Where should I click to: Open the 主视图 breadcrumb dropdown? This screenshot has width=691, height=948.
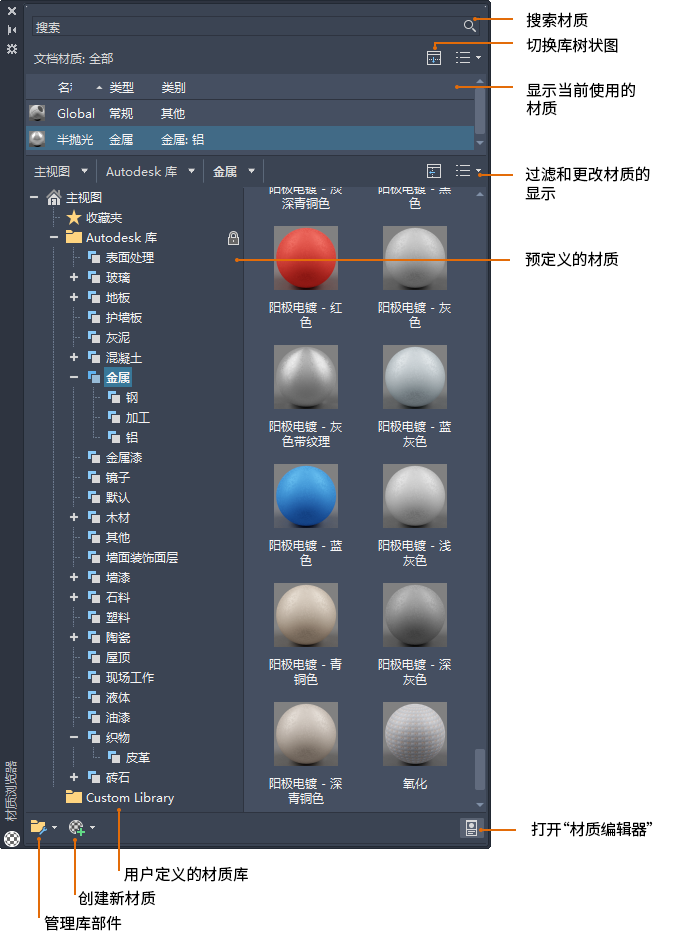point(85,171)
